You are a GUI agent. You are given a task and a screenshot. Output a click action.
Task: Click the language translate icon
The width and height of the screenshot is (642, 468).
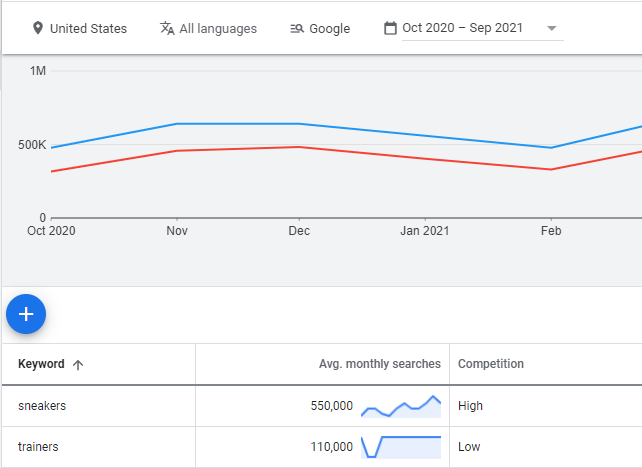pyautogui.click(x=167, y=28)
